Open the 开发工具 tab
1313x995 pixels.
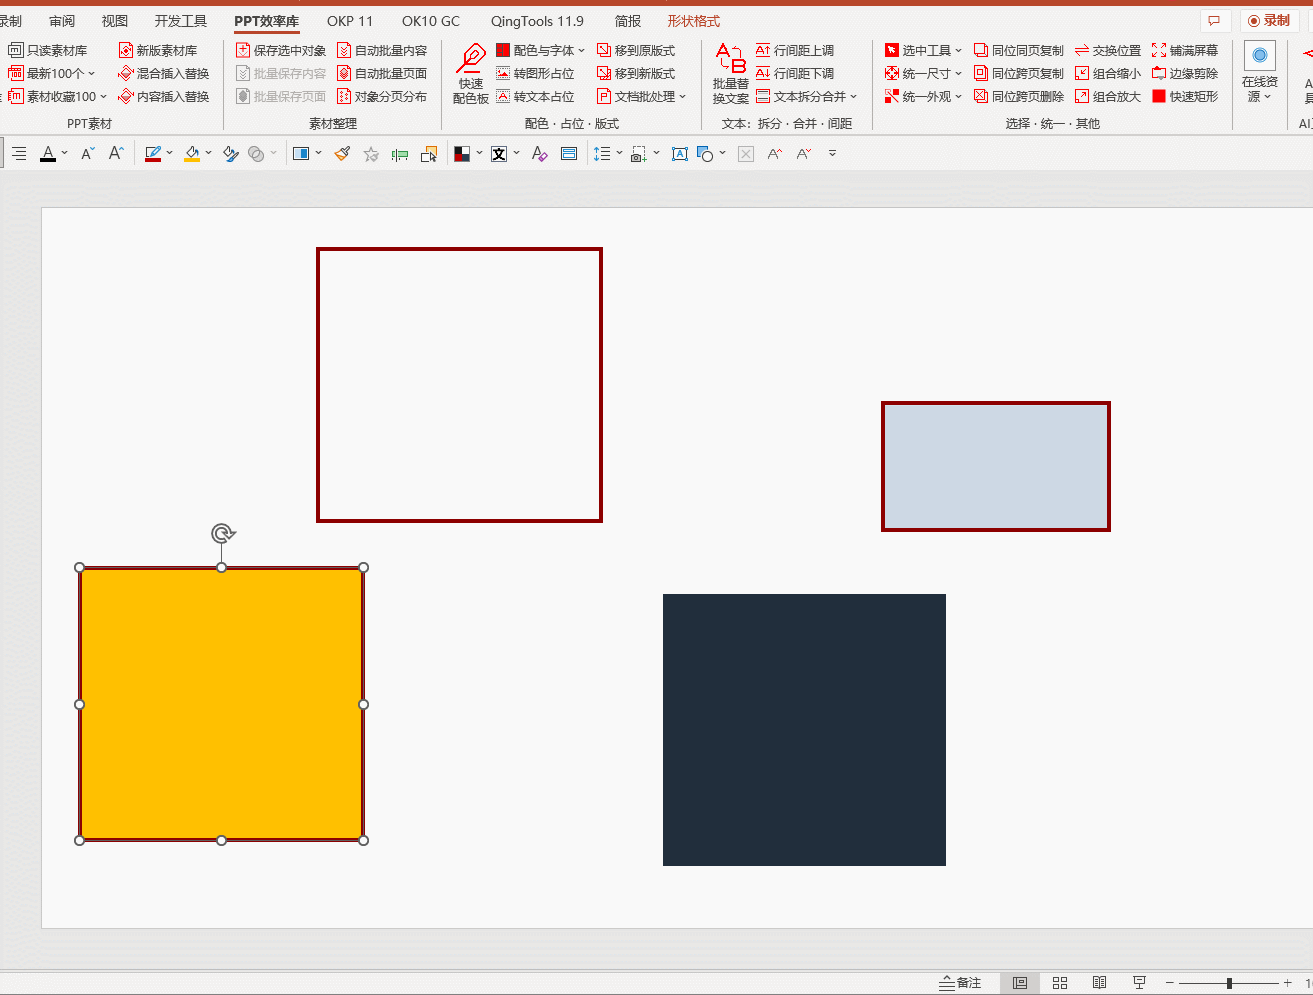tap(181, 21)
